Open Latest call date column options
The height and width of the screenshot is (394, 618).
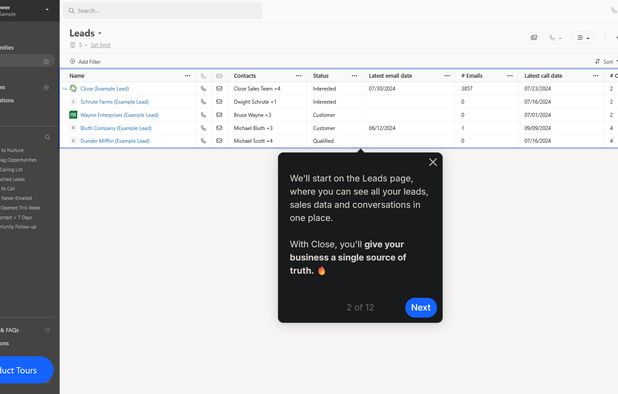596,76
